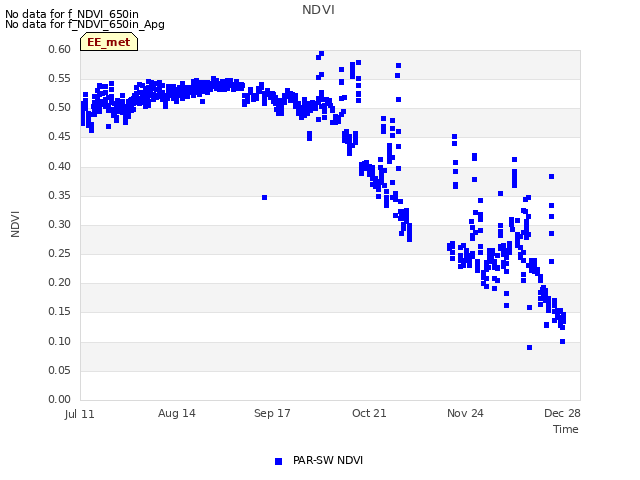Click the 0.55 y-axis tick label
Image resolution: width=640 pixels, height=480 pixels.
coord(60,78)
